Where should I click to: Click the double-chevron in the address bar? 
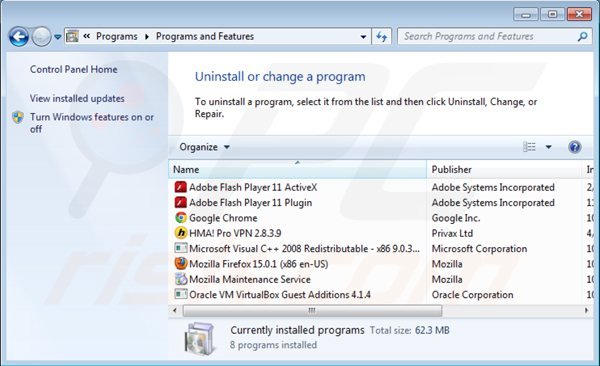pyautogui.click(x=87, y=36)
